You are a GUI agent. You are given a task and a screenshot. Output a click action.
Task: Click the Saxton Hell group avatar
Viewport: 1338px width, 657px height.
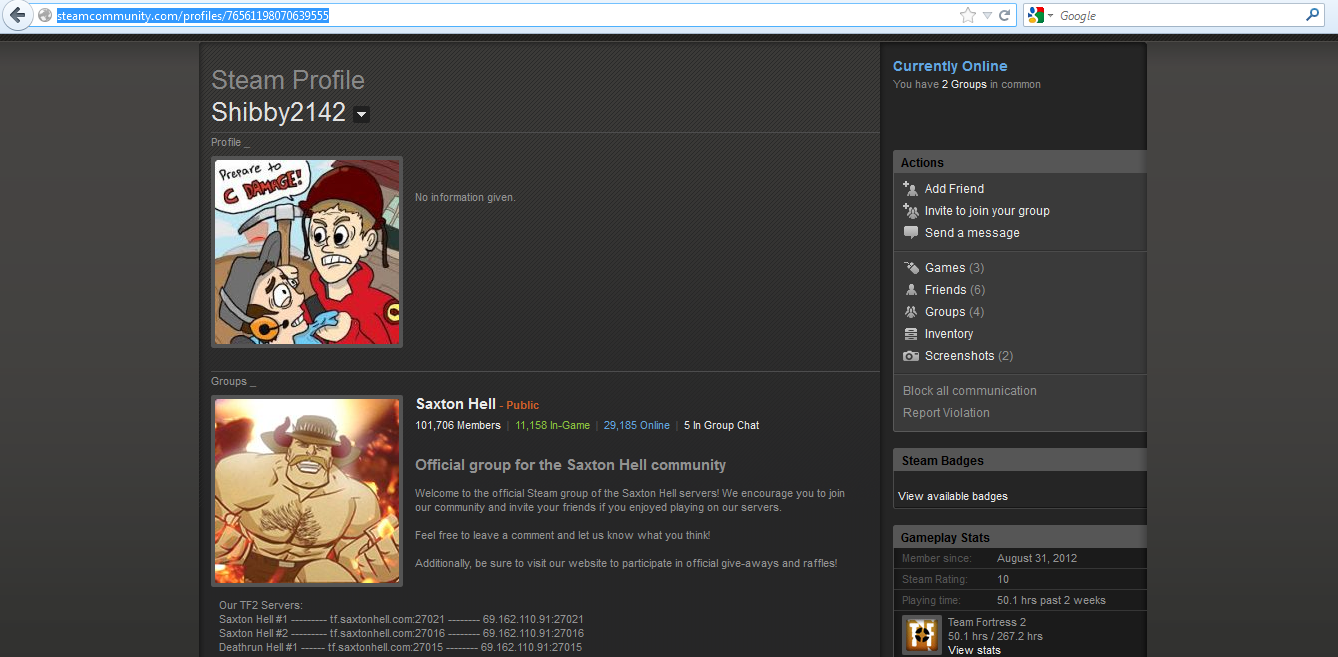coord(307,491)
